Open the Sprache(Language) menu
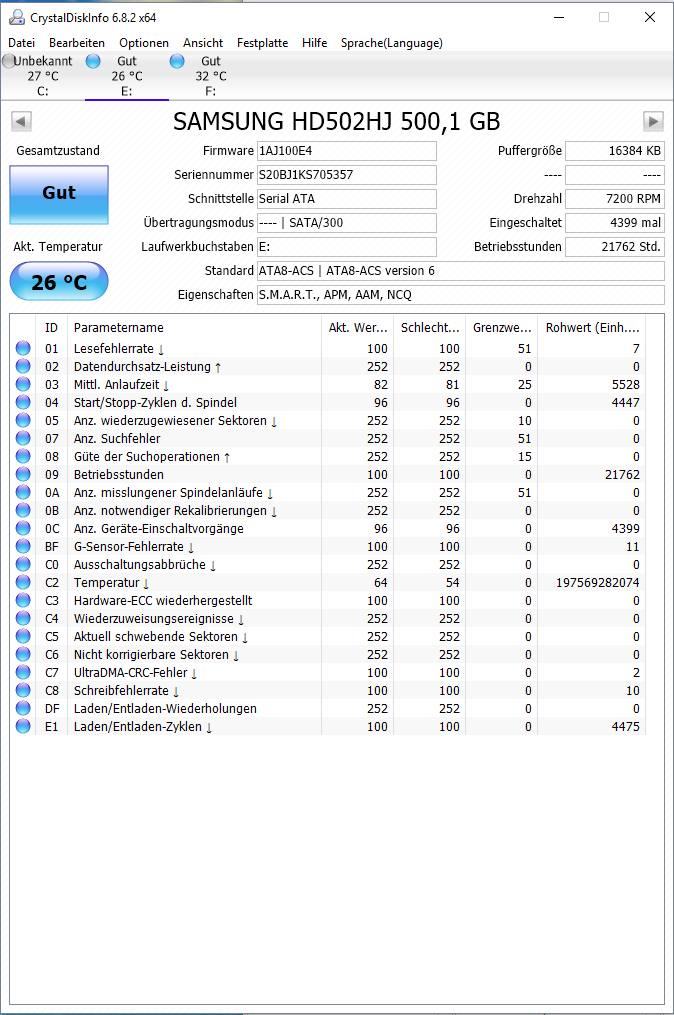Image resolution: width=674 pixels, height=1015 pixels. [392, 43]
